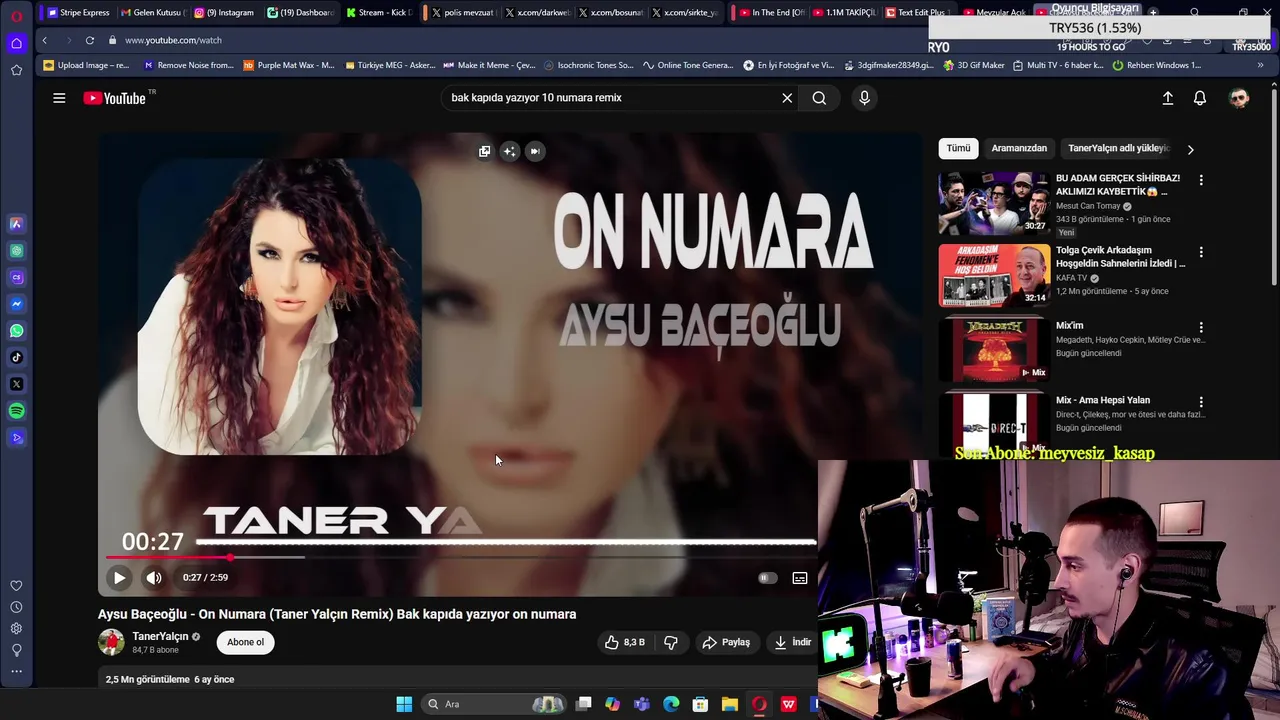Switch to the Stream - Kick tab
Screen dimensions: 1280x720
[378, 12]
